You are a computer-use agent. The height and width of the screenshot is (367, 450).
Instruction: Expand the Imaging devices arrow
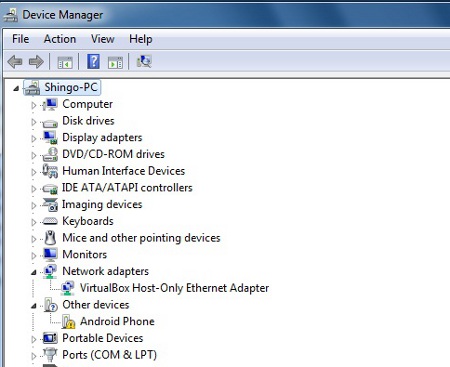coord(34,206)
